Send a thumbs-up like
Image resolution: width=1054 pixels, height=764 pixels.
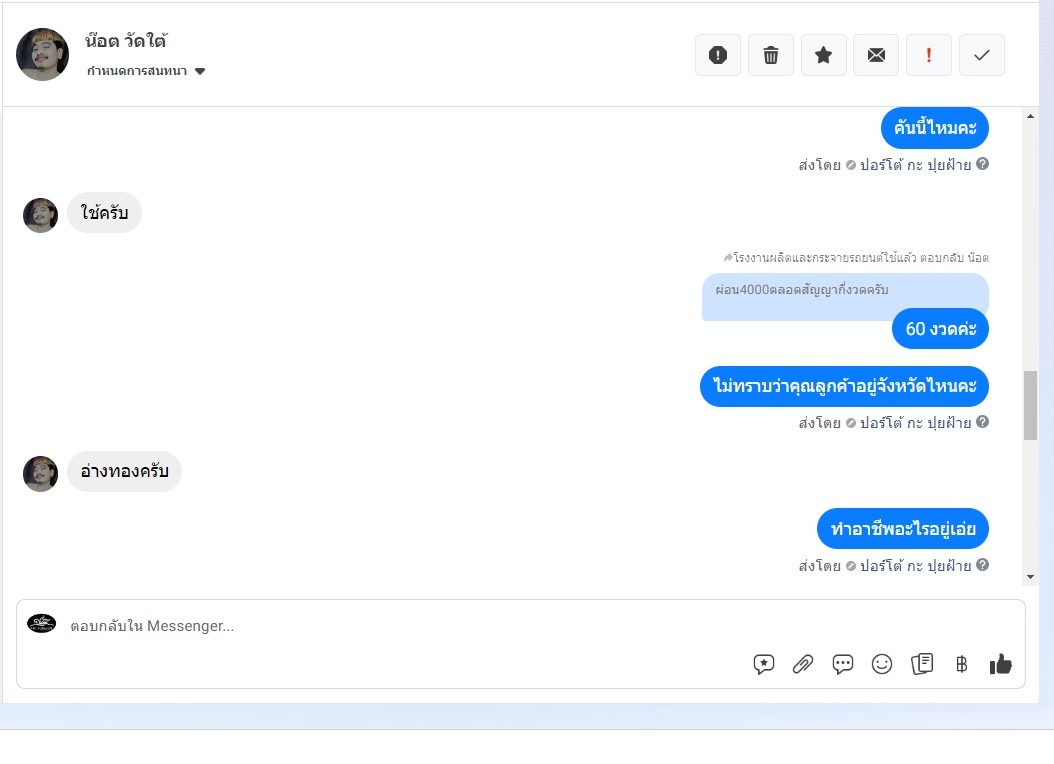click(1000, 664)
